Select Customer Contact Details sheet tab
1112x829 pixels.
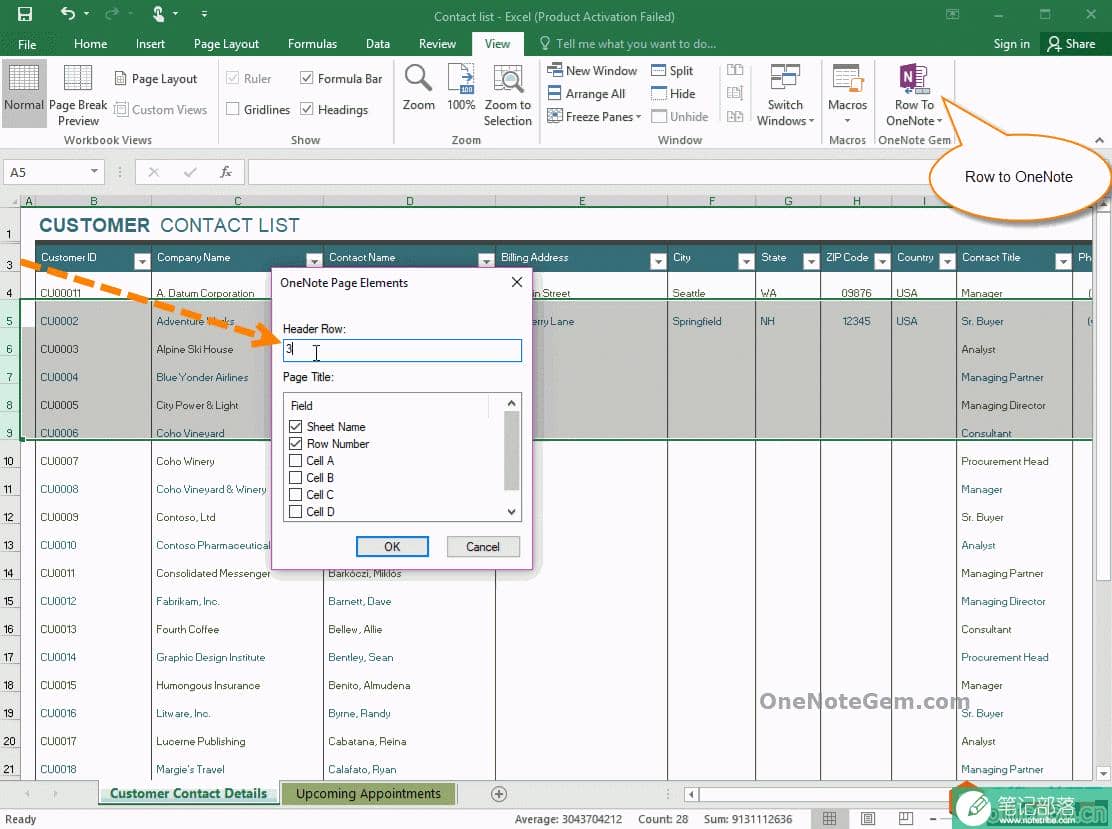click(188, 794)
